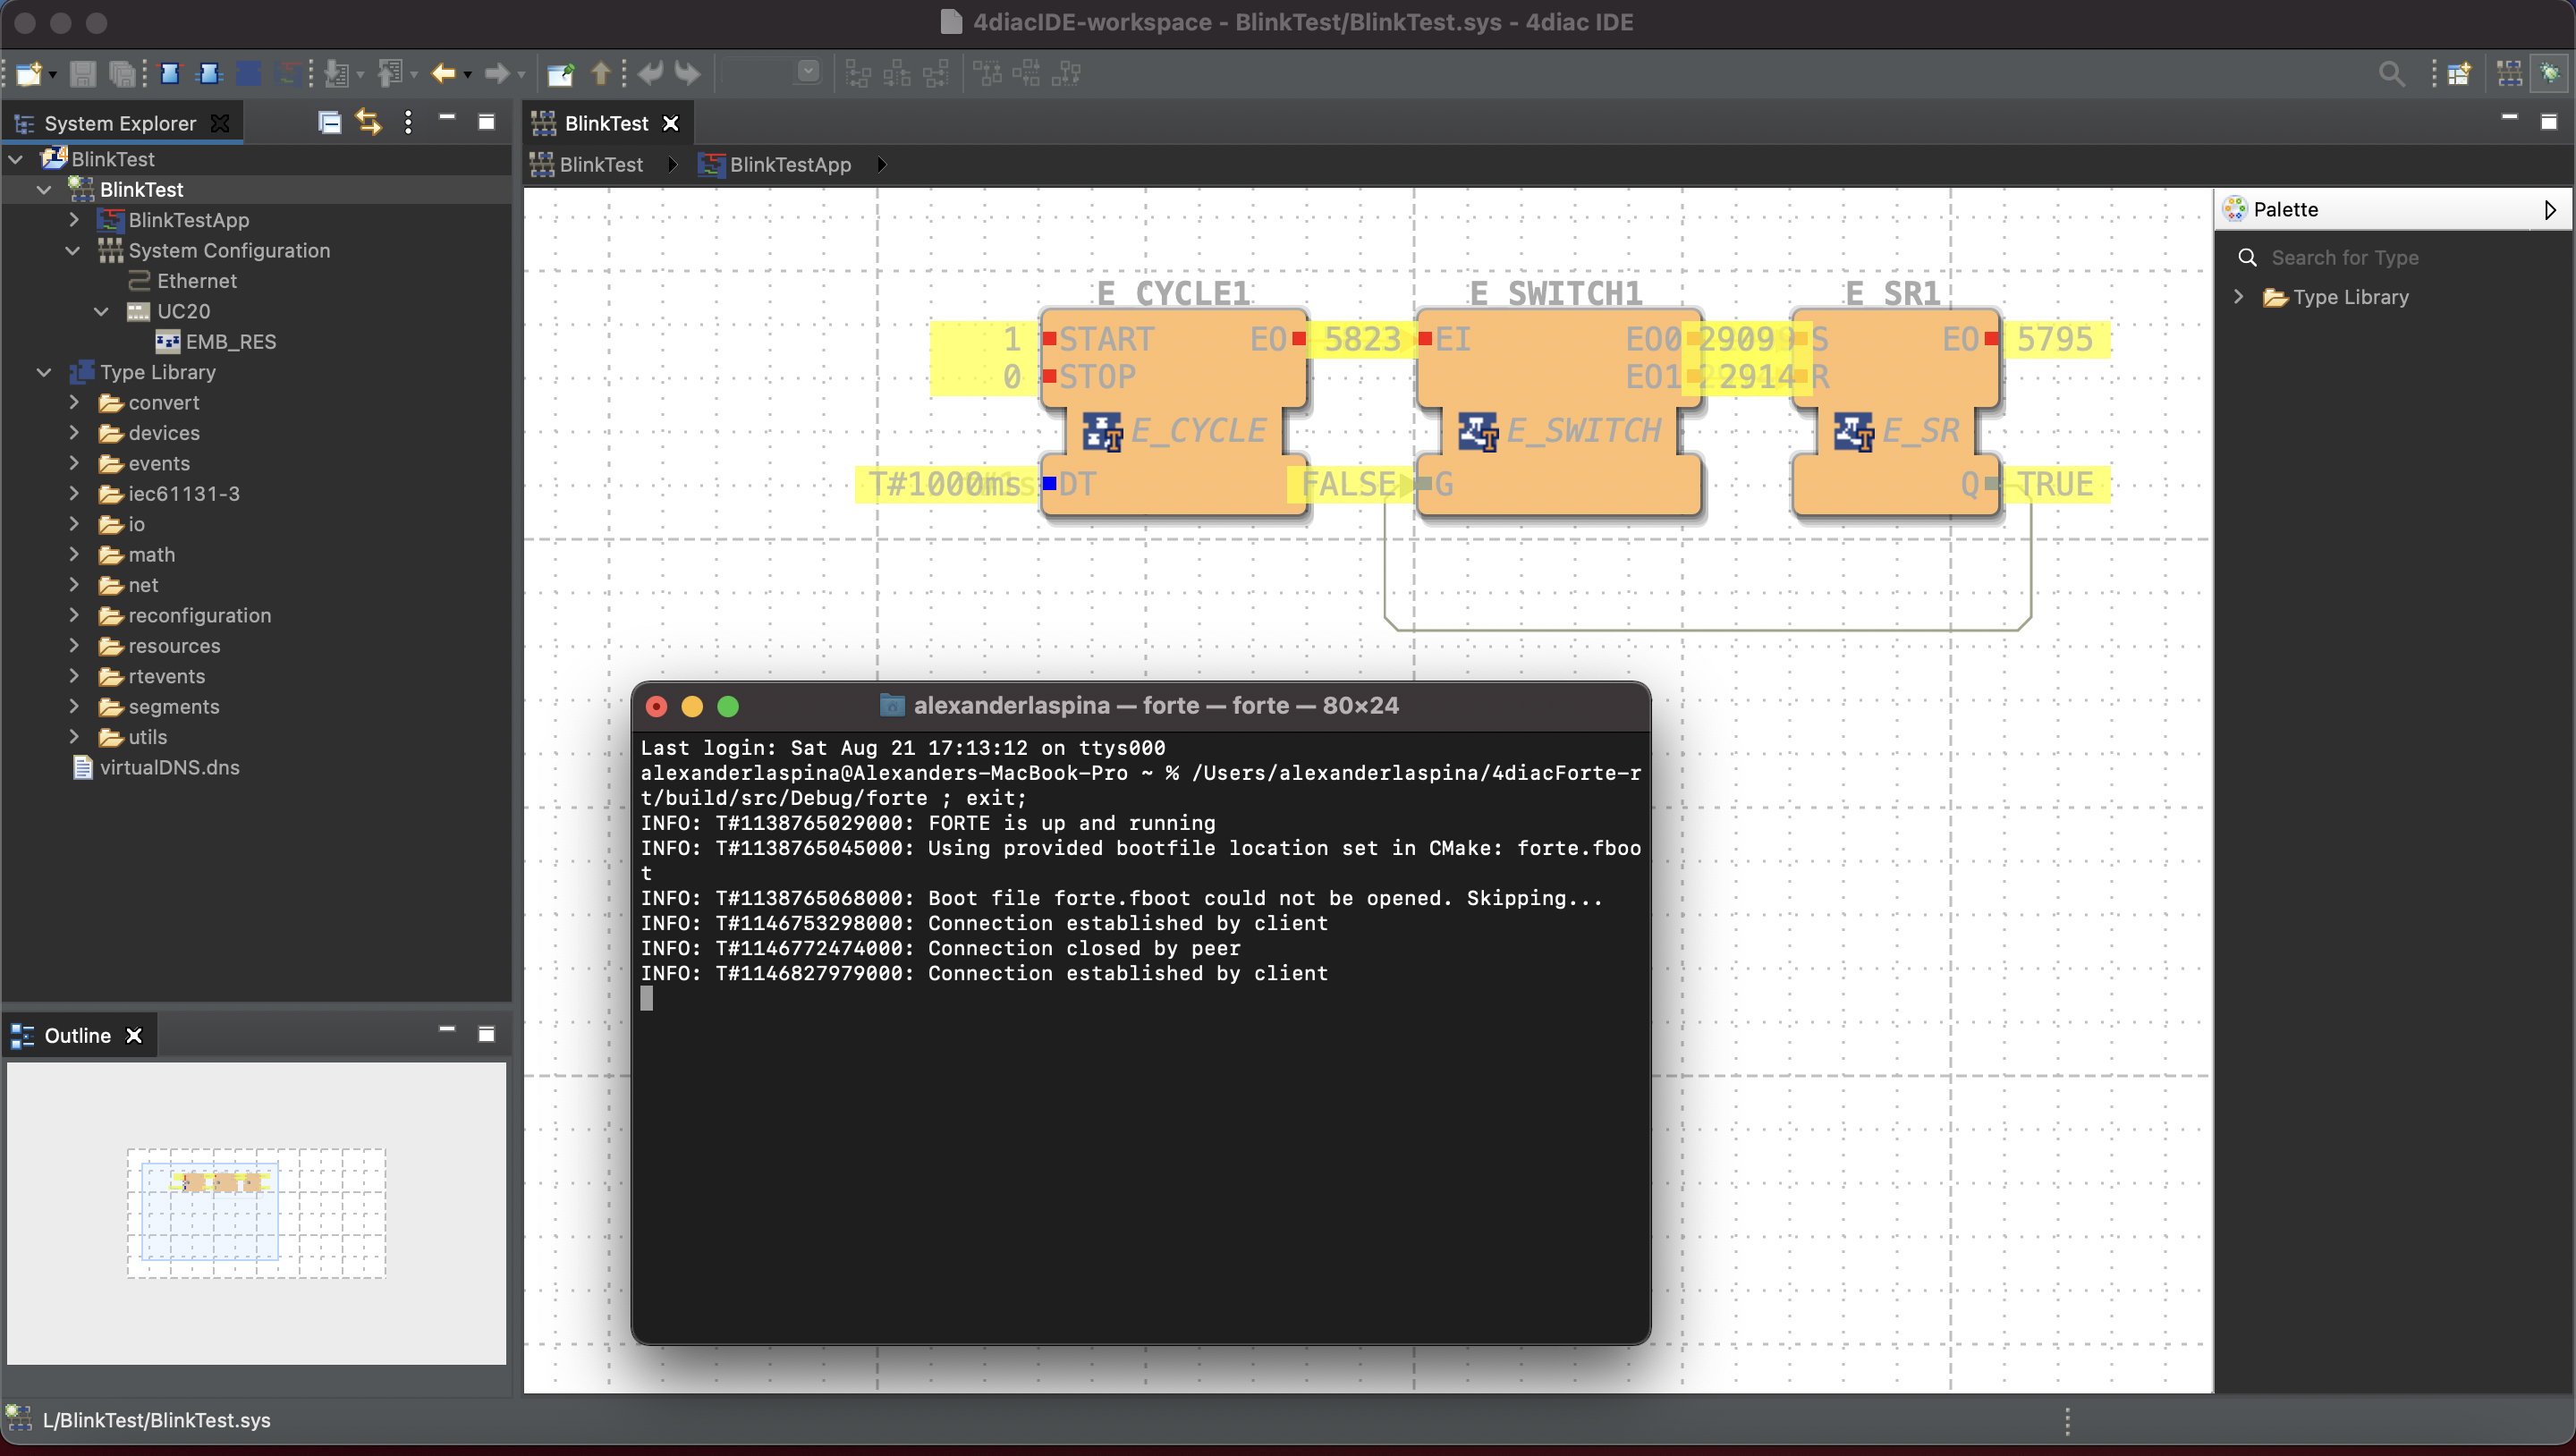The image size is (2576, 1456).
Task: Open the back navigation history dropdown
Action: tap(468, 74)
